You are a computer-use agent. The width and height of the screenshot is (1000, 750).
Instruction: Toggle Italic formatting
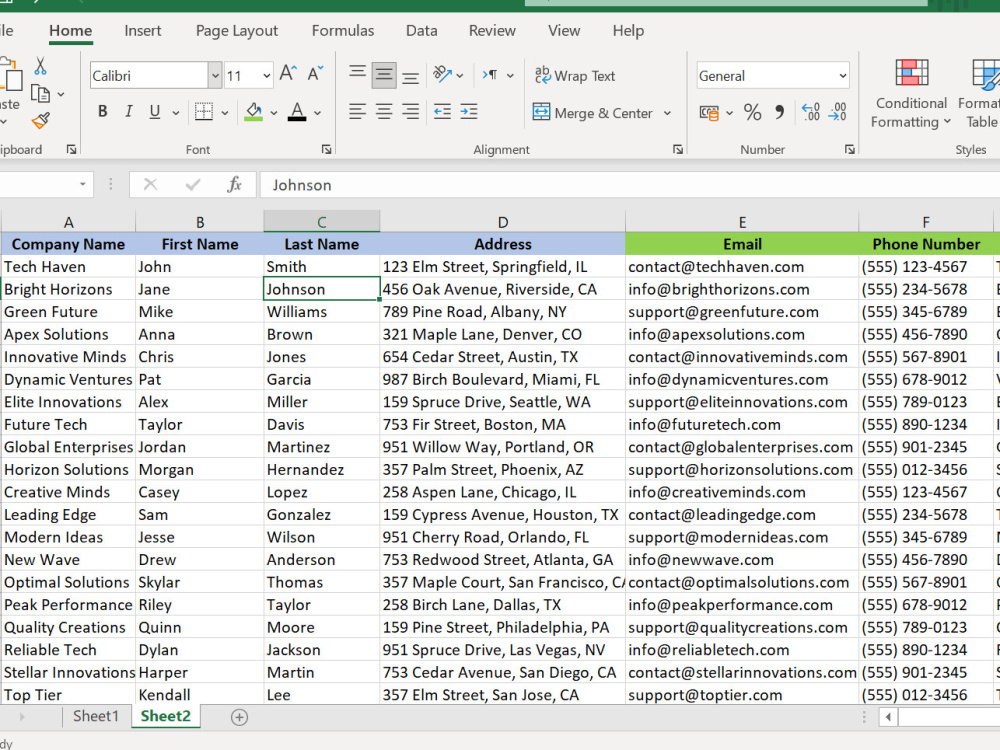click(x=129, y=112)
